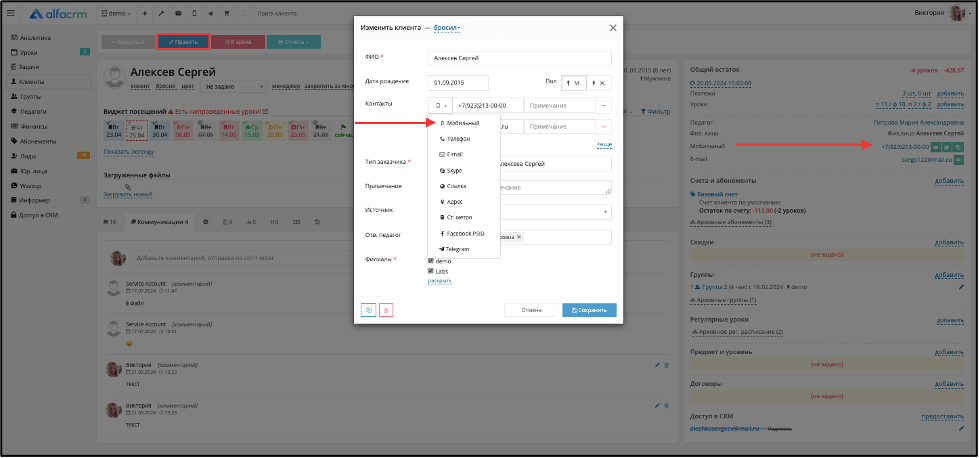Screen dimensions: 979x458
Task: Open the contact type dropdown next to the phone
Action: click(x=439, y=105)
